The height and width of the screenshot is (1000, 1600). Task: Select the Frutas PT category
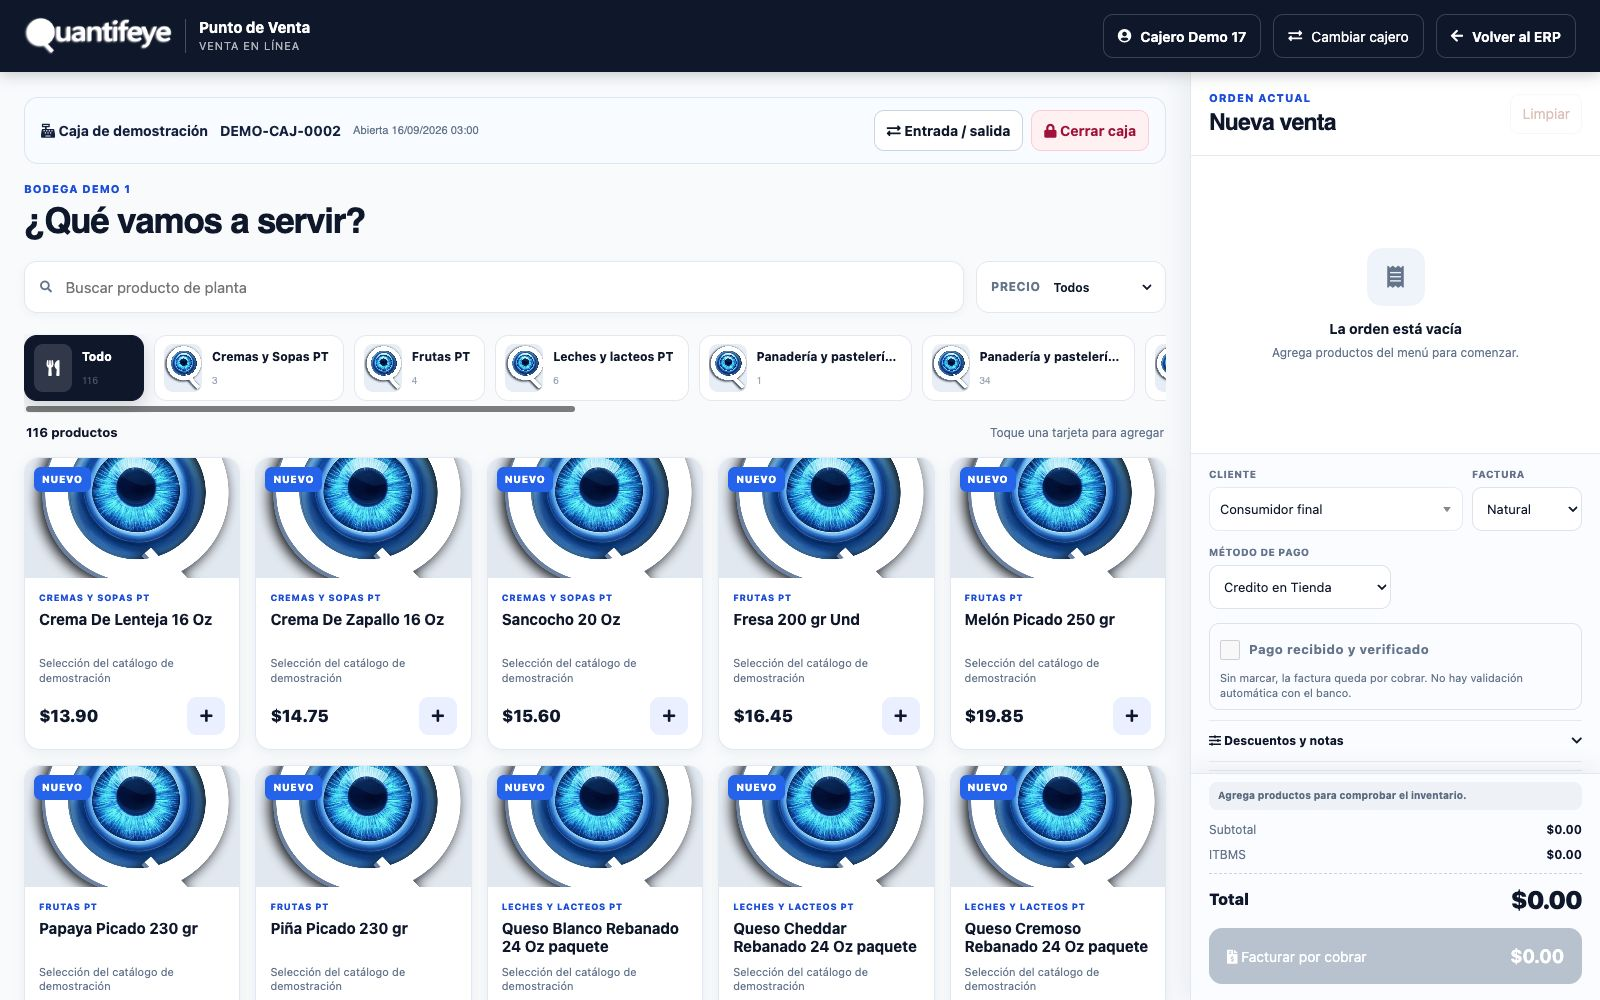click(x=419, y=368)
